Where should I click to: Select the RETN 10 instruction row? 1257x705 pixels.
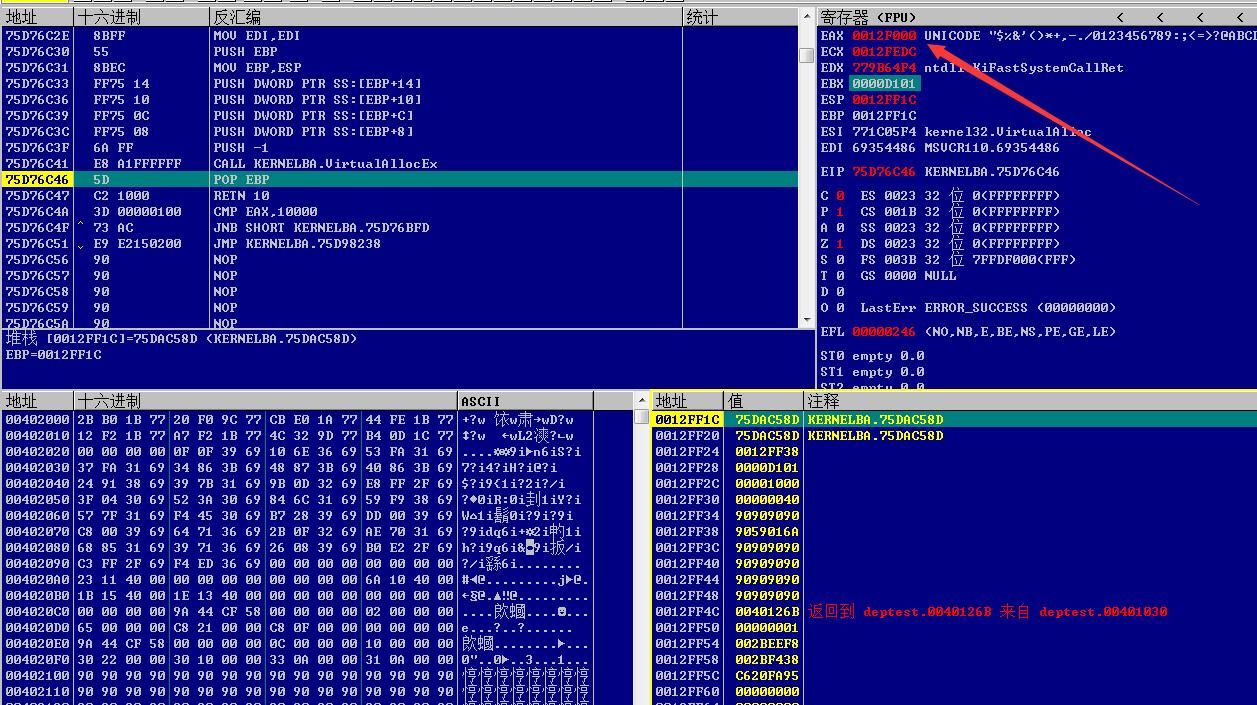[400, 195]
